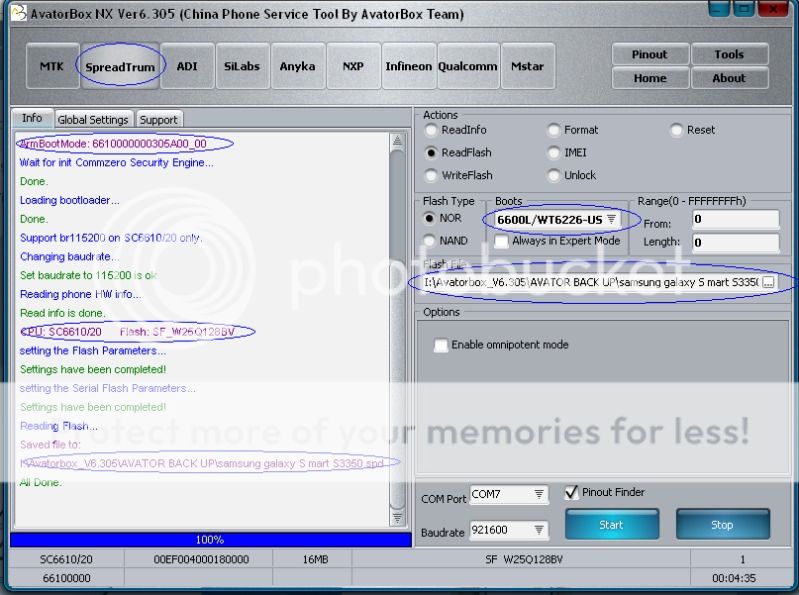Click status bar cell '00EF004000180000'
The width and height of the screenshot is (799, 595).
coord(201,559)
